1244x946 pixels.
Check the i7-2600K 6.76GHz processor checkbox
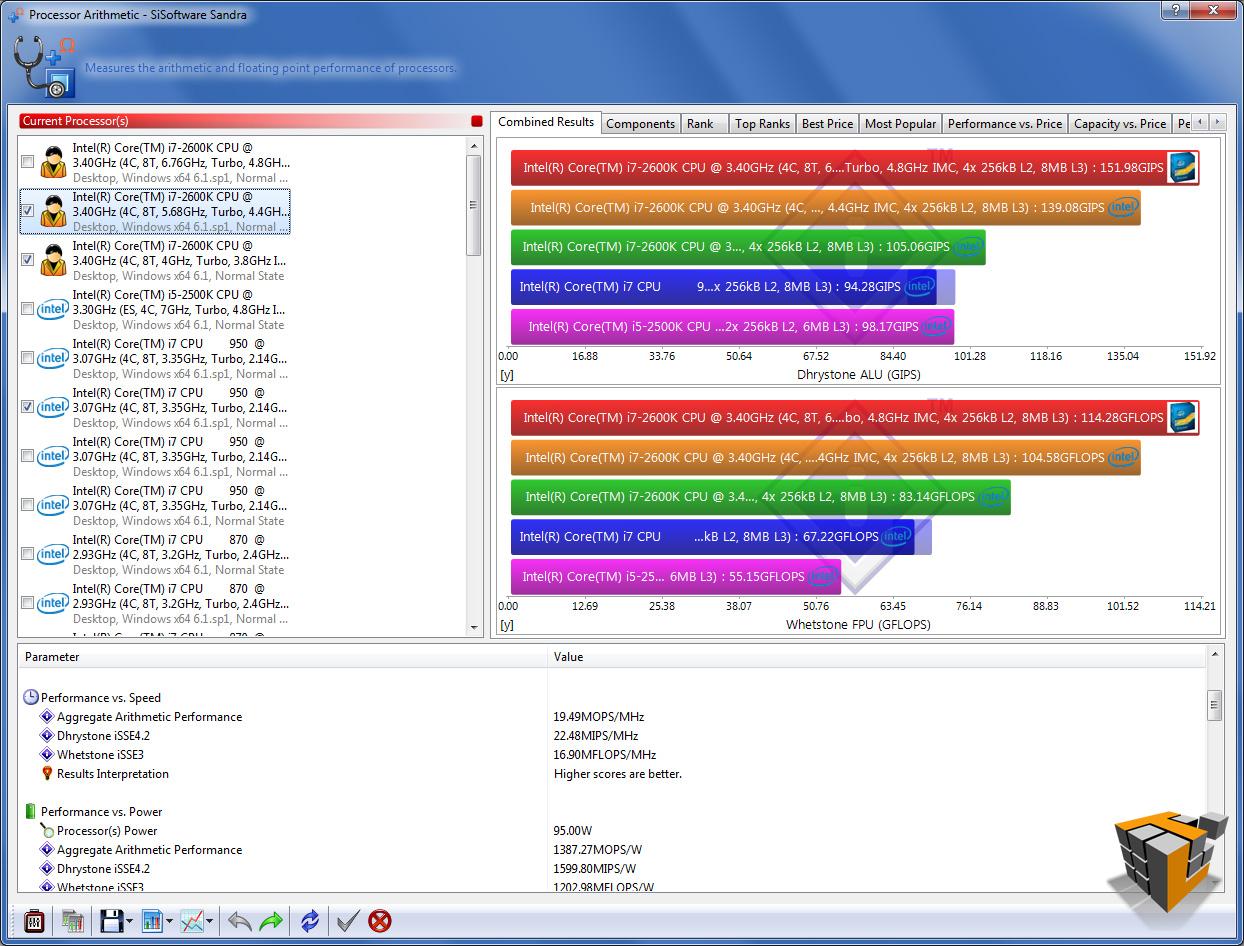point(28,162)
